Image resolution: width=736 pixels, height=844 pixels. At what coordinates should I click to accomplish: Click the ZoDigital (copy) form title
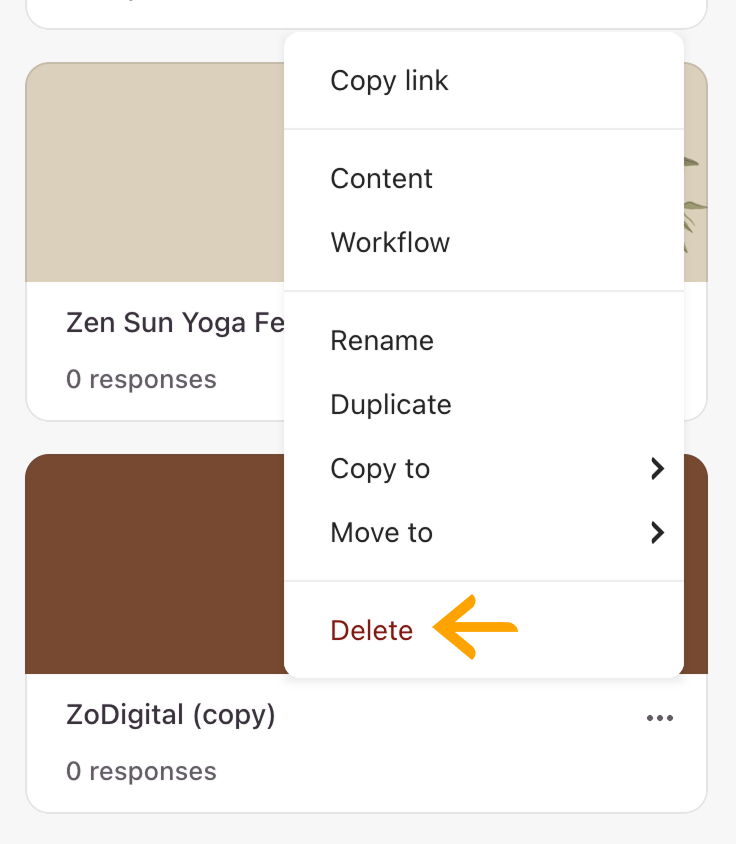(x=171, y=715)
